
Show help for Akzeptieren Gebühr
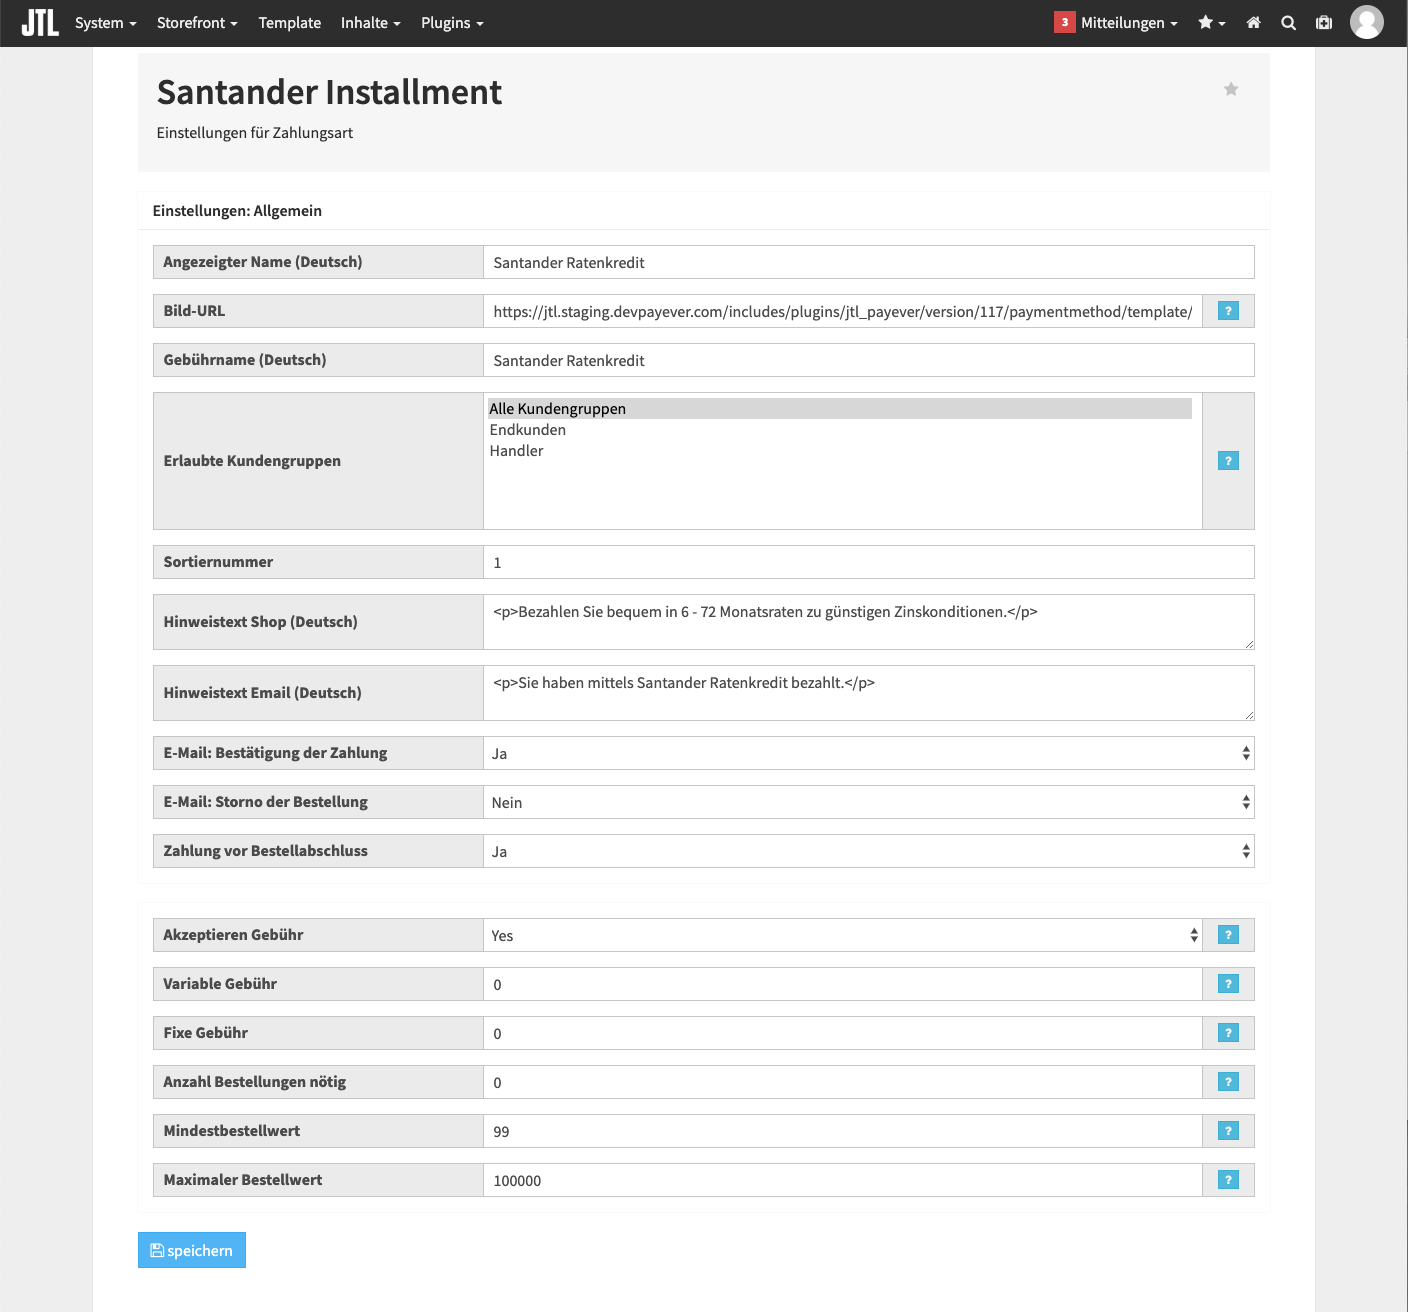[x=1228, y=935]
